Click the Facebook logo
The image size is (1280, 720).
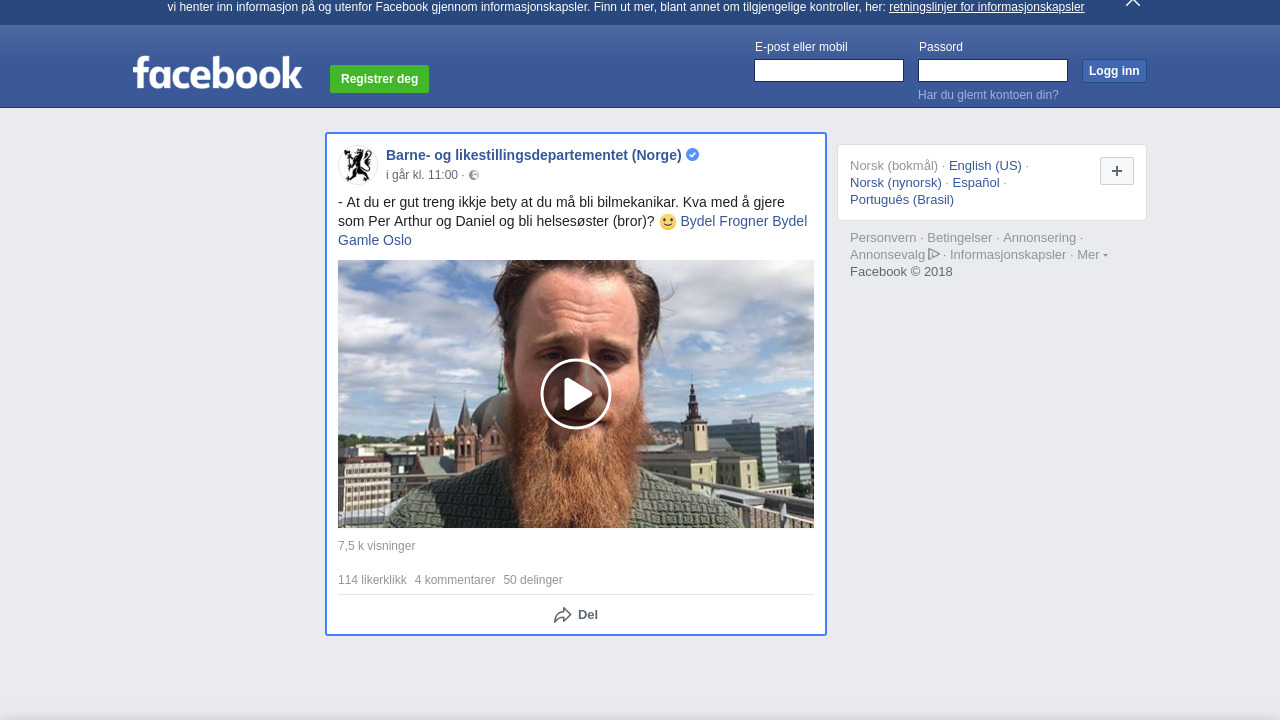217,73
